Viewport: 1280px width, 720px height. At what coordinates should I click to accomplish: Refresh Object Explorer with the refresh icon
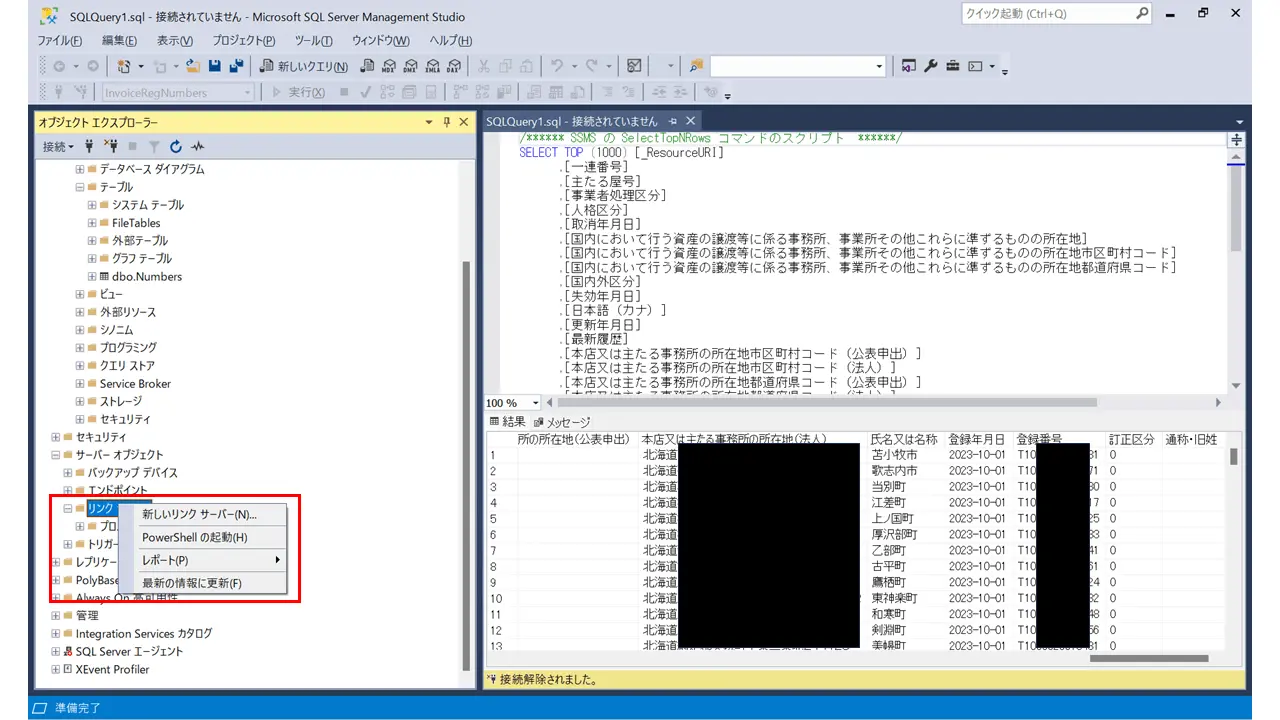click(176, 146)
